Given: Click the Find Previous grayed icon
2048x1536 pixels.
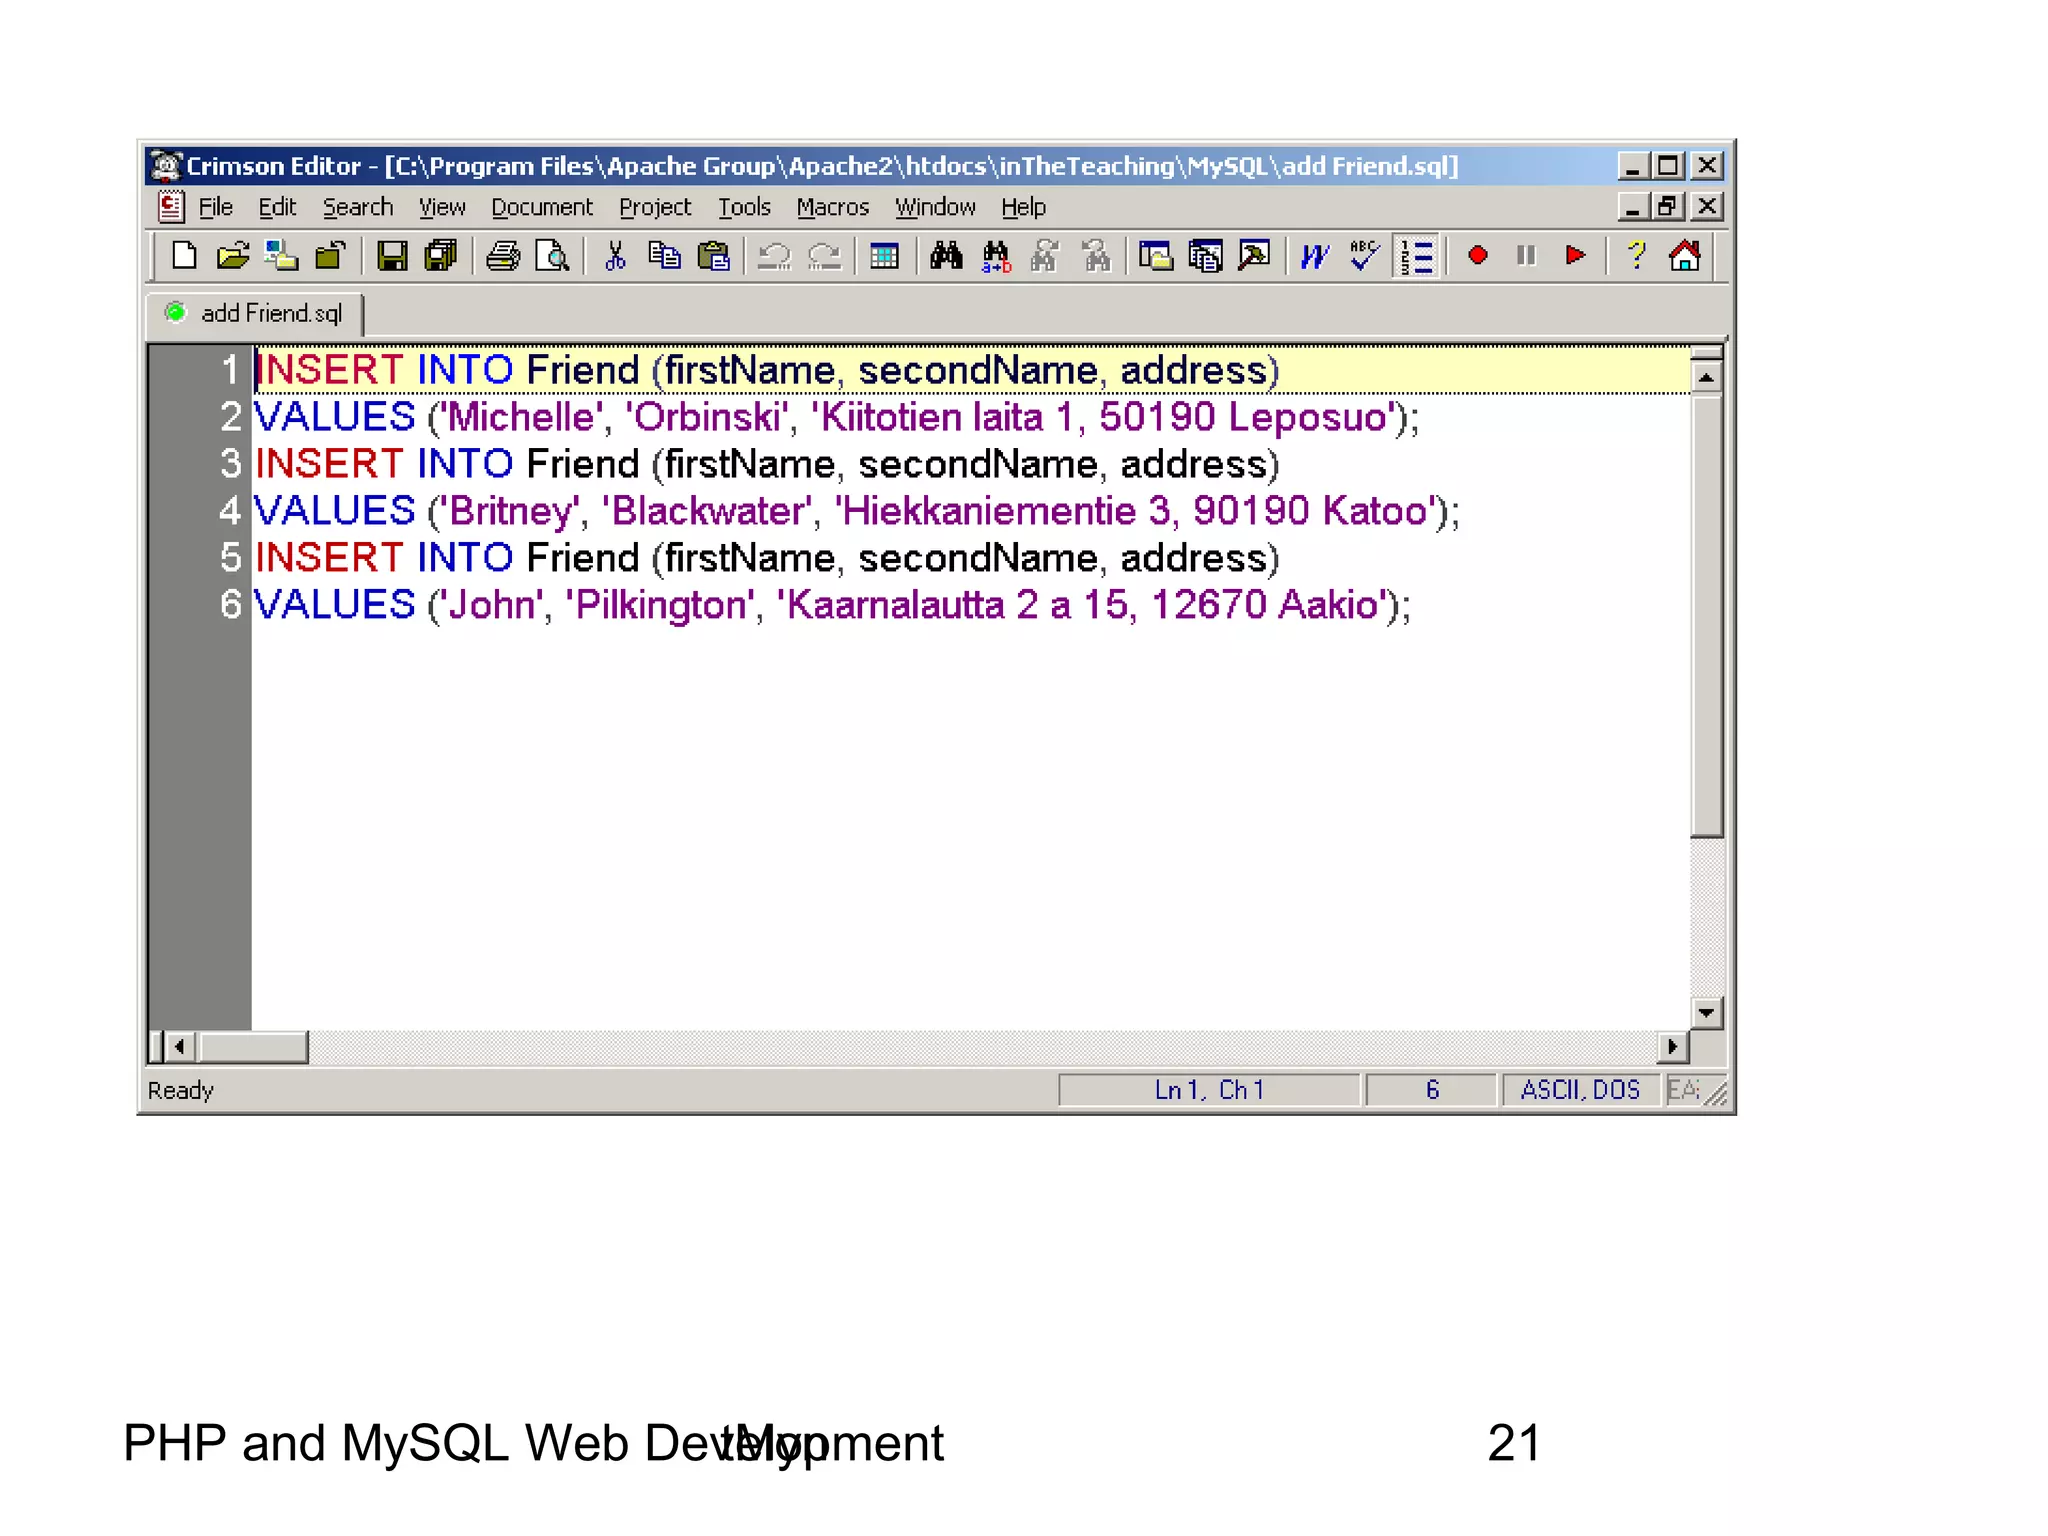Looking at the screenshot, I should click(1095, 256).
